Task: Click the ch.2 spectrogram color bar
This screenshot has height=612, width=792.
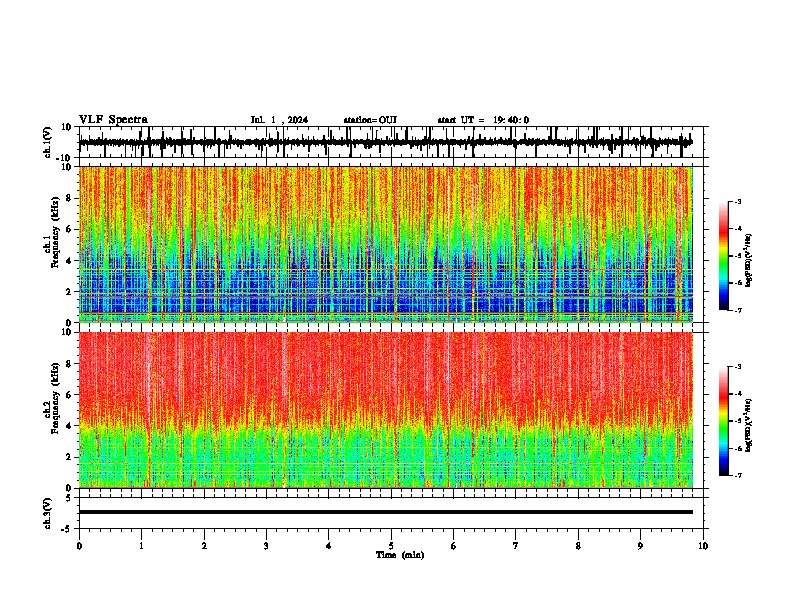Action: coord(723,421)
